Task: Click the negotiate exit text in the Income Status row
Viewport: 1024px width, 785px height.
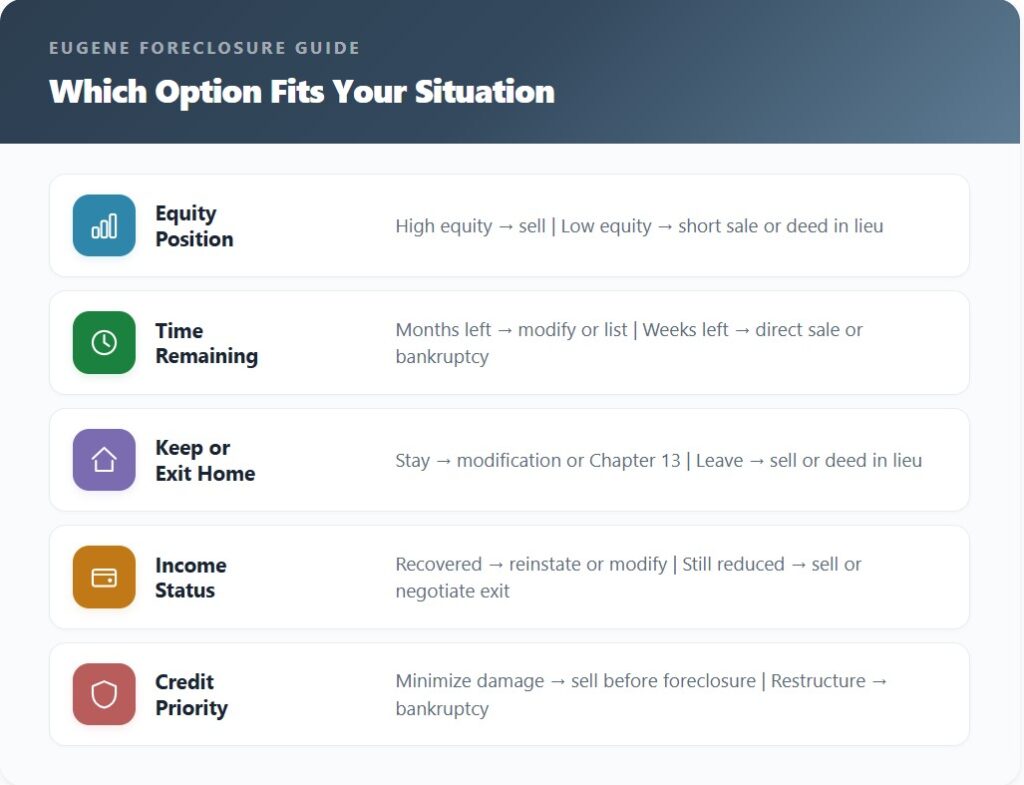Action: pyautogui.click(x=452, y=591)
